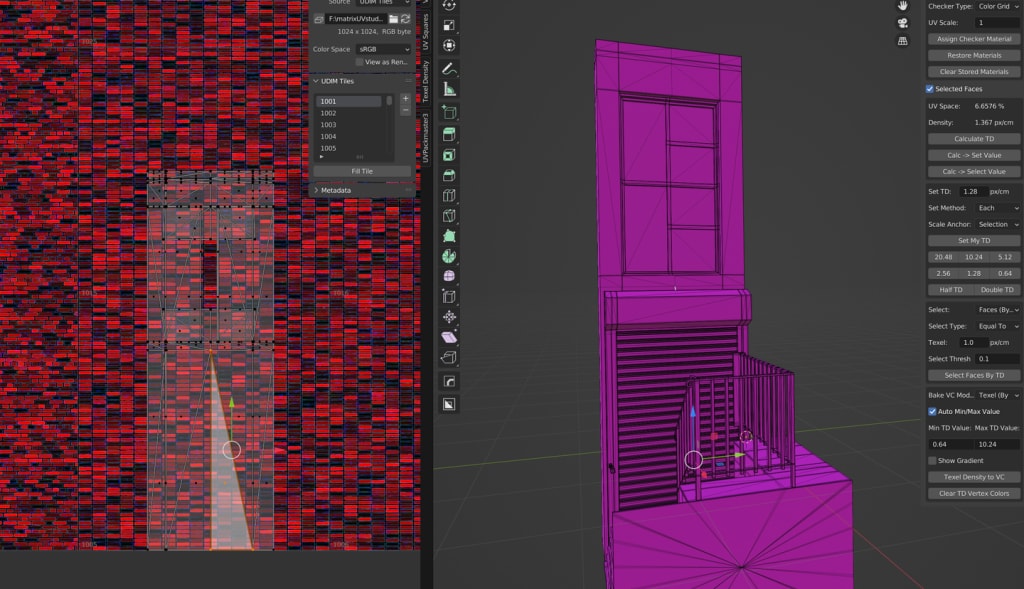Select the Extrude Region tool
Viewport: 1024px width, 589px height.
point(449,134)
